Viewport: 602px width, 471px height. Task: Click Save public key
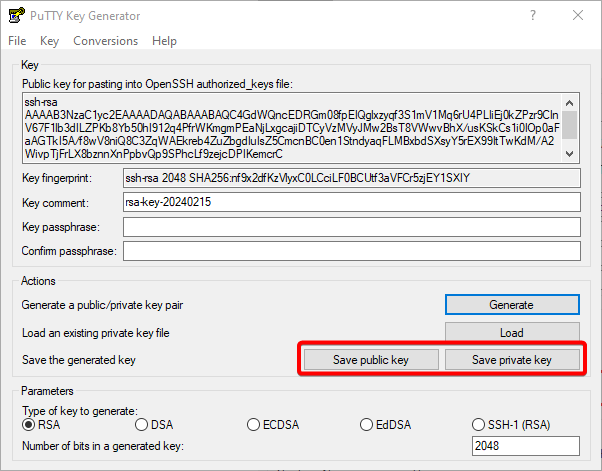(371, 360)
